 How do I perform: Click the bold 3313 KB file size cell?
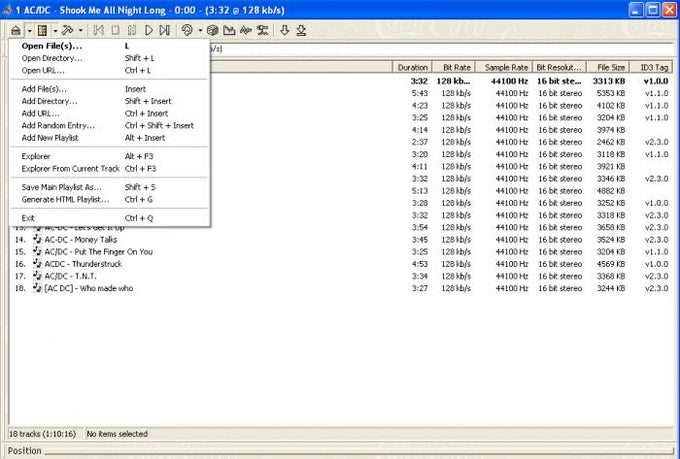tap(609, 81)
